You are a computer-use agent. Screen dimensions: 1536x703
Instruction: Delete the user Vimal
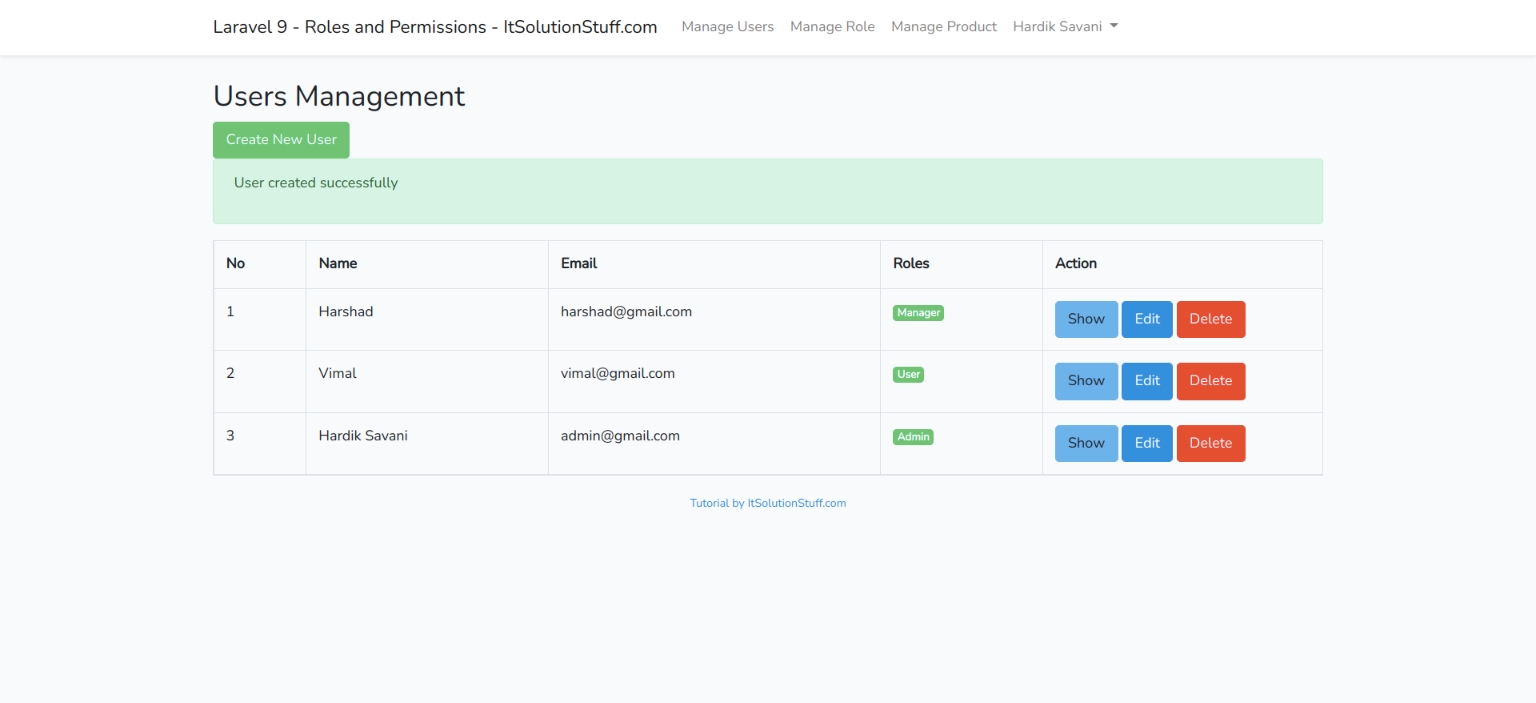(x=1210, y=381)
